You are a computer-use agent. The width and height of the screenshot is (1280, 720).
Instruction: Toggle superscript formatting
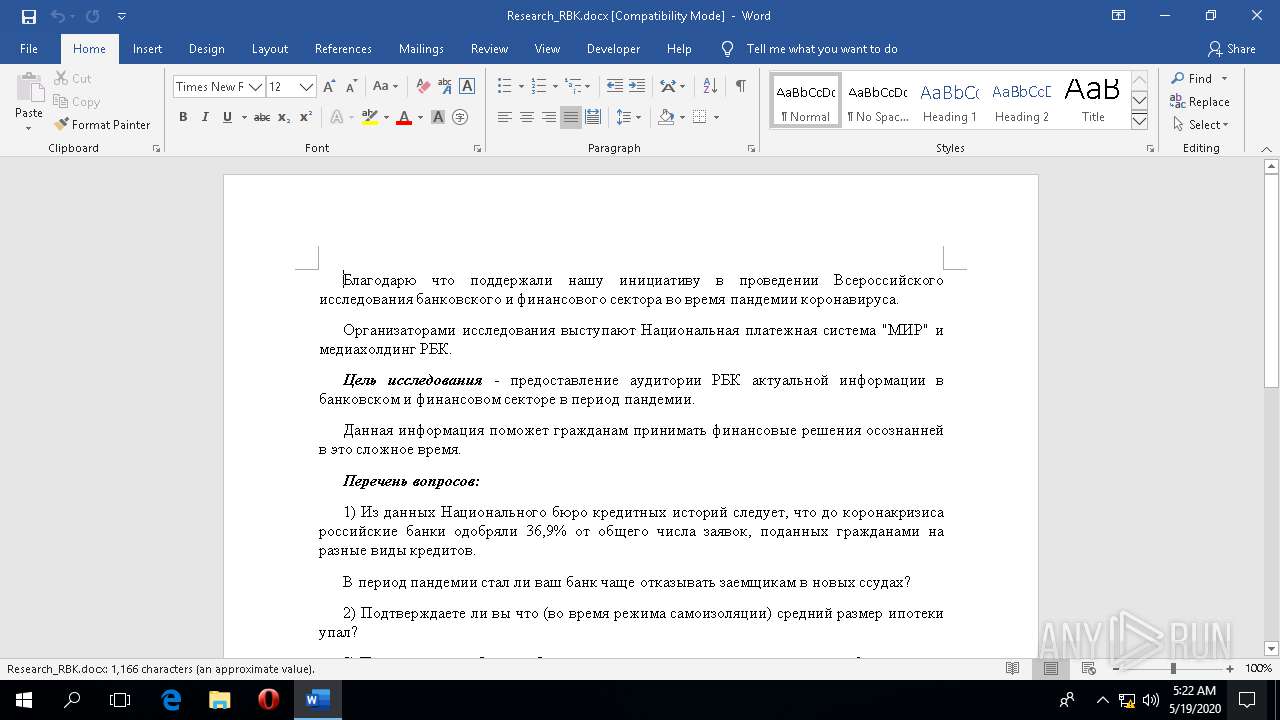[x=306, y=117]
